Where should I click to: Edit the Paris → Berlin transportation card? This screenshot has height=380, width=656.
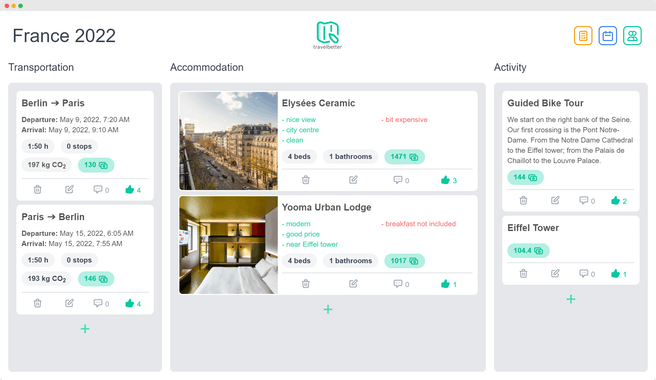coord(69,303)
